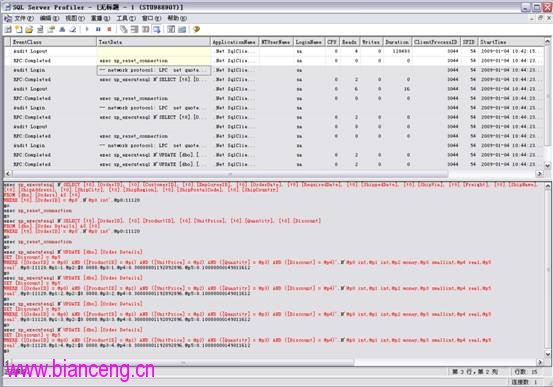
Task: Click the LoginName column header
Action: 309,42
